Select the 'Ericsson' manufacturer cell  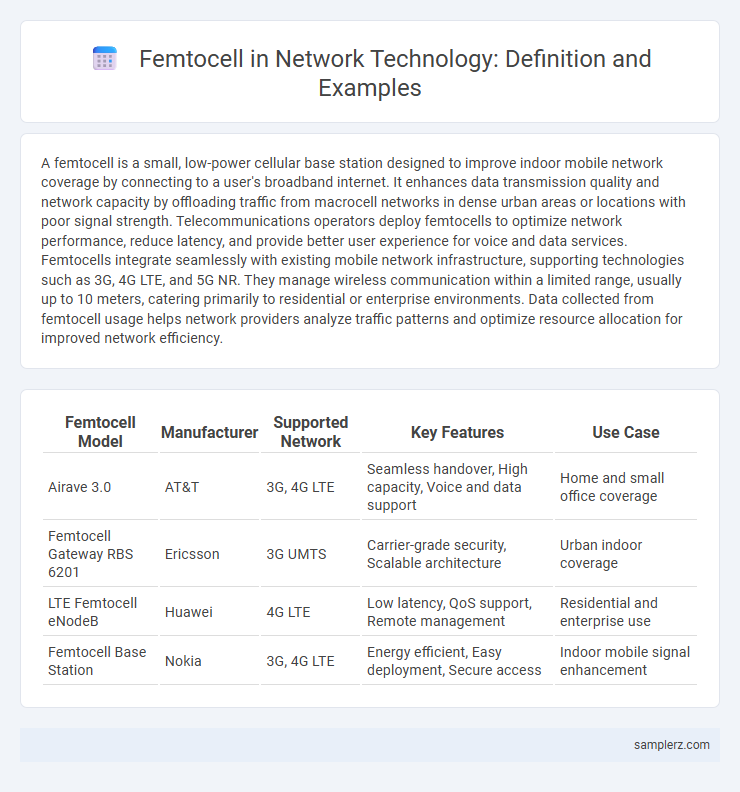click(x=209, y=554)
